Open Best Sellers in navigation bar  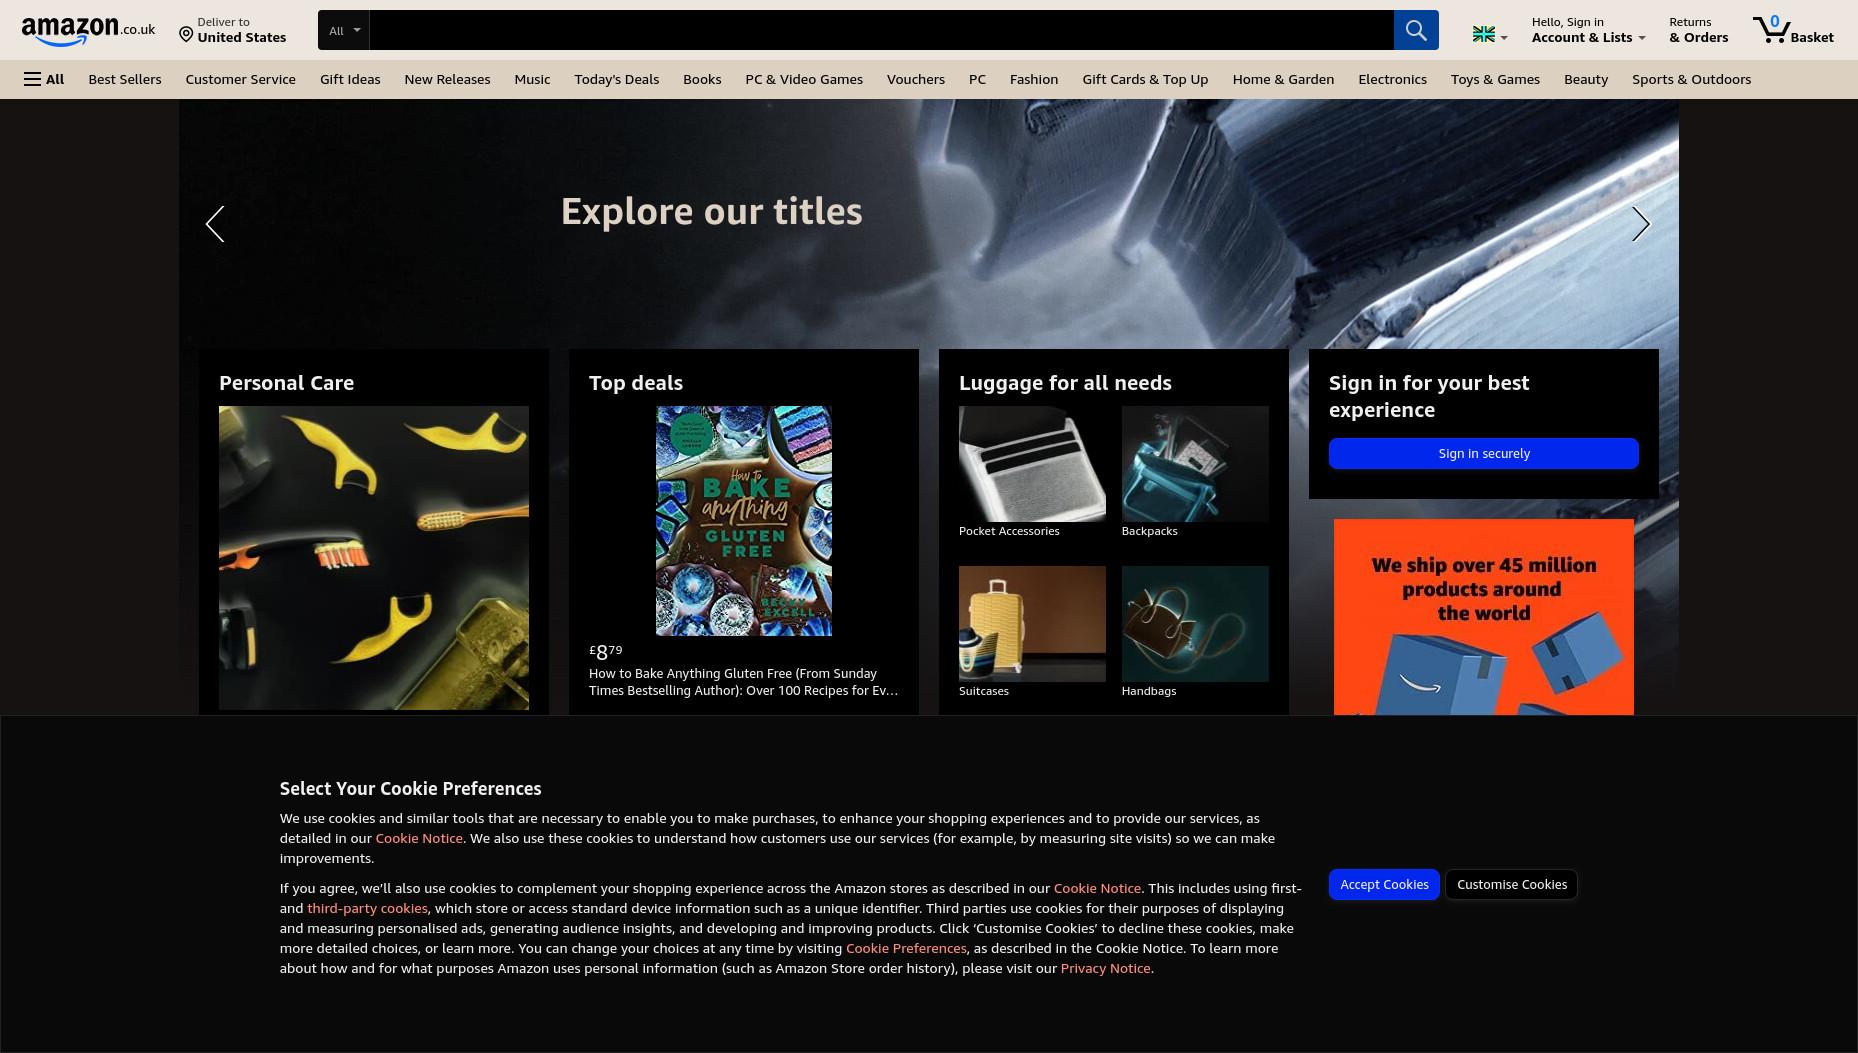[x=125, y=79]
